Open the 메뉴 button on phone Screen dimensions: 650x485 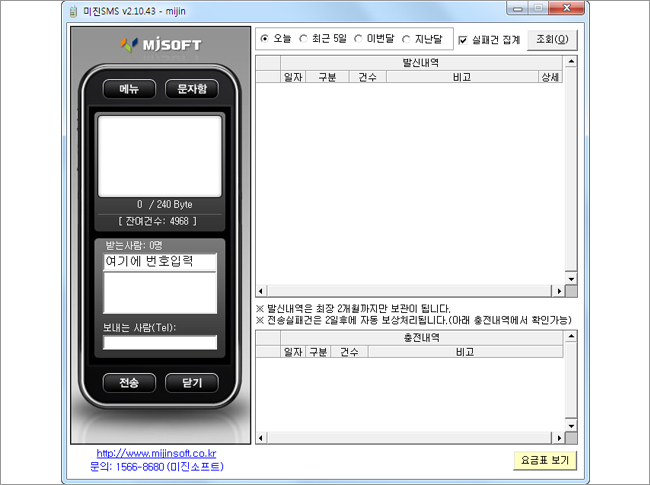click(129, 89)
